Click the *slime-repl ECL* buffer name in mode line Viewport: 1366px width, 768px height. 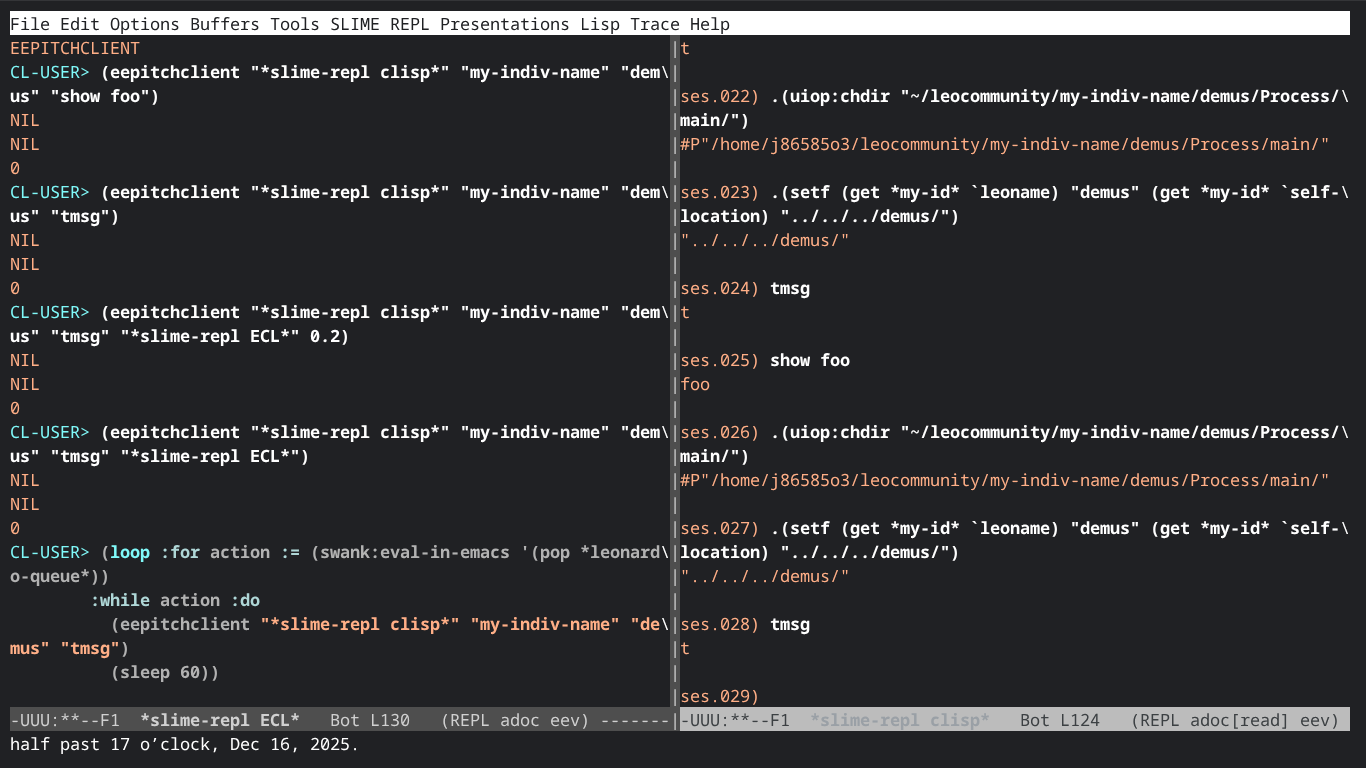[220, 720]
